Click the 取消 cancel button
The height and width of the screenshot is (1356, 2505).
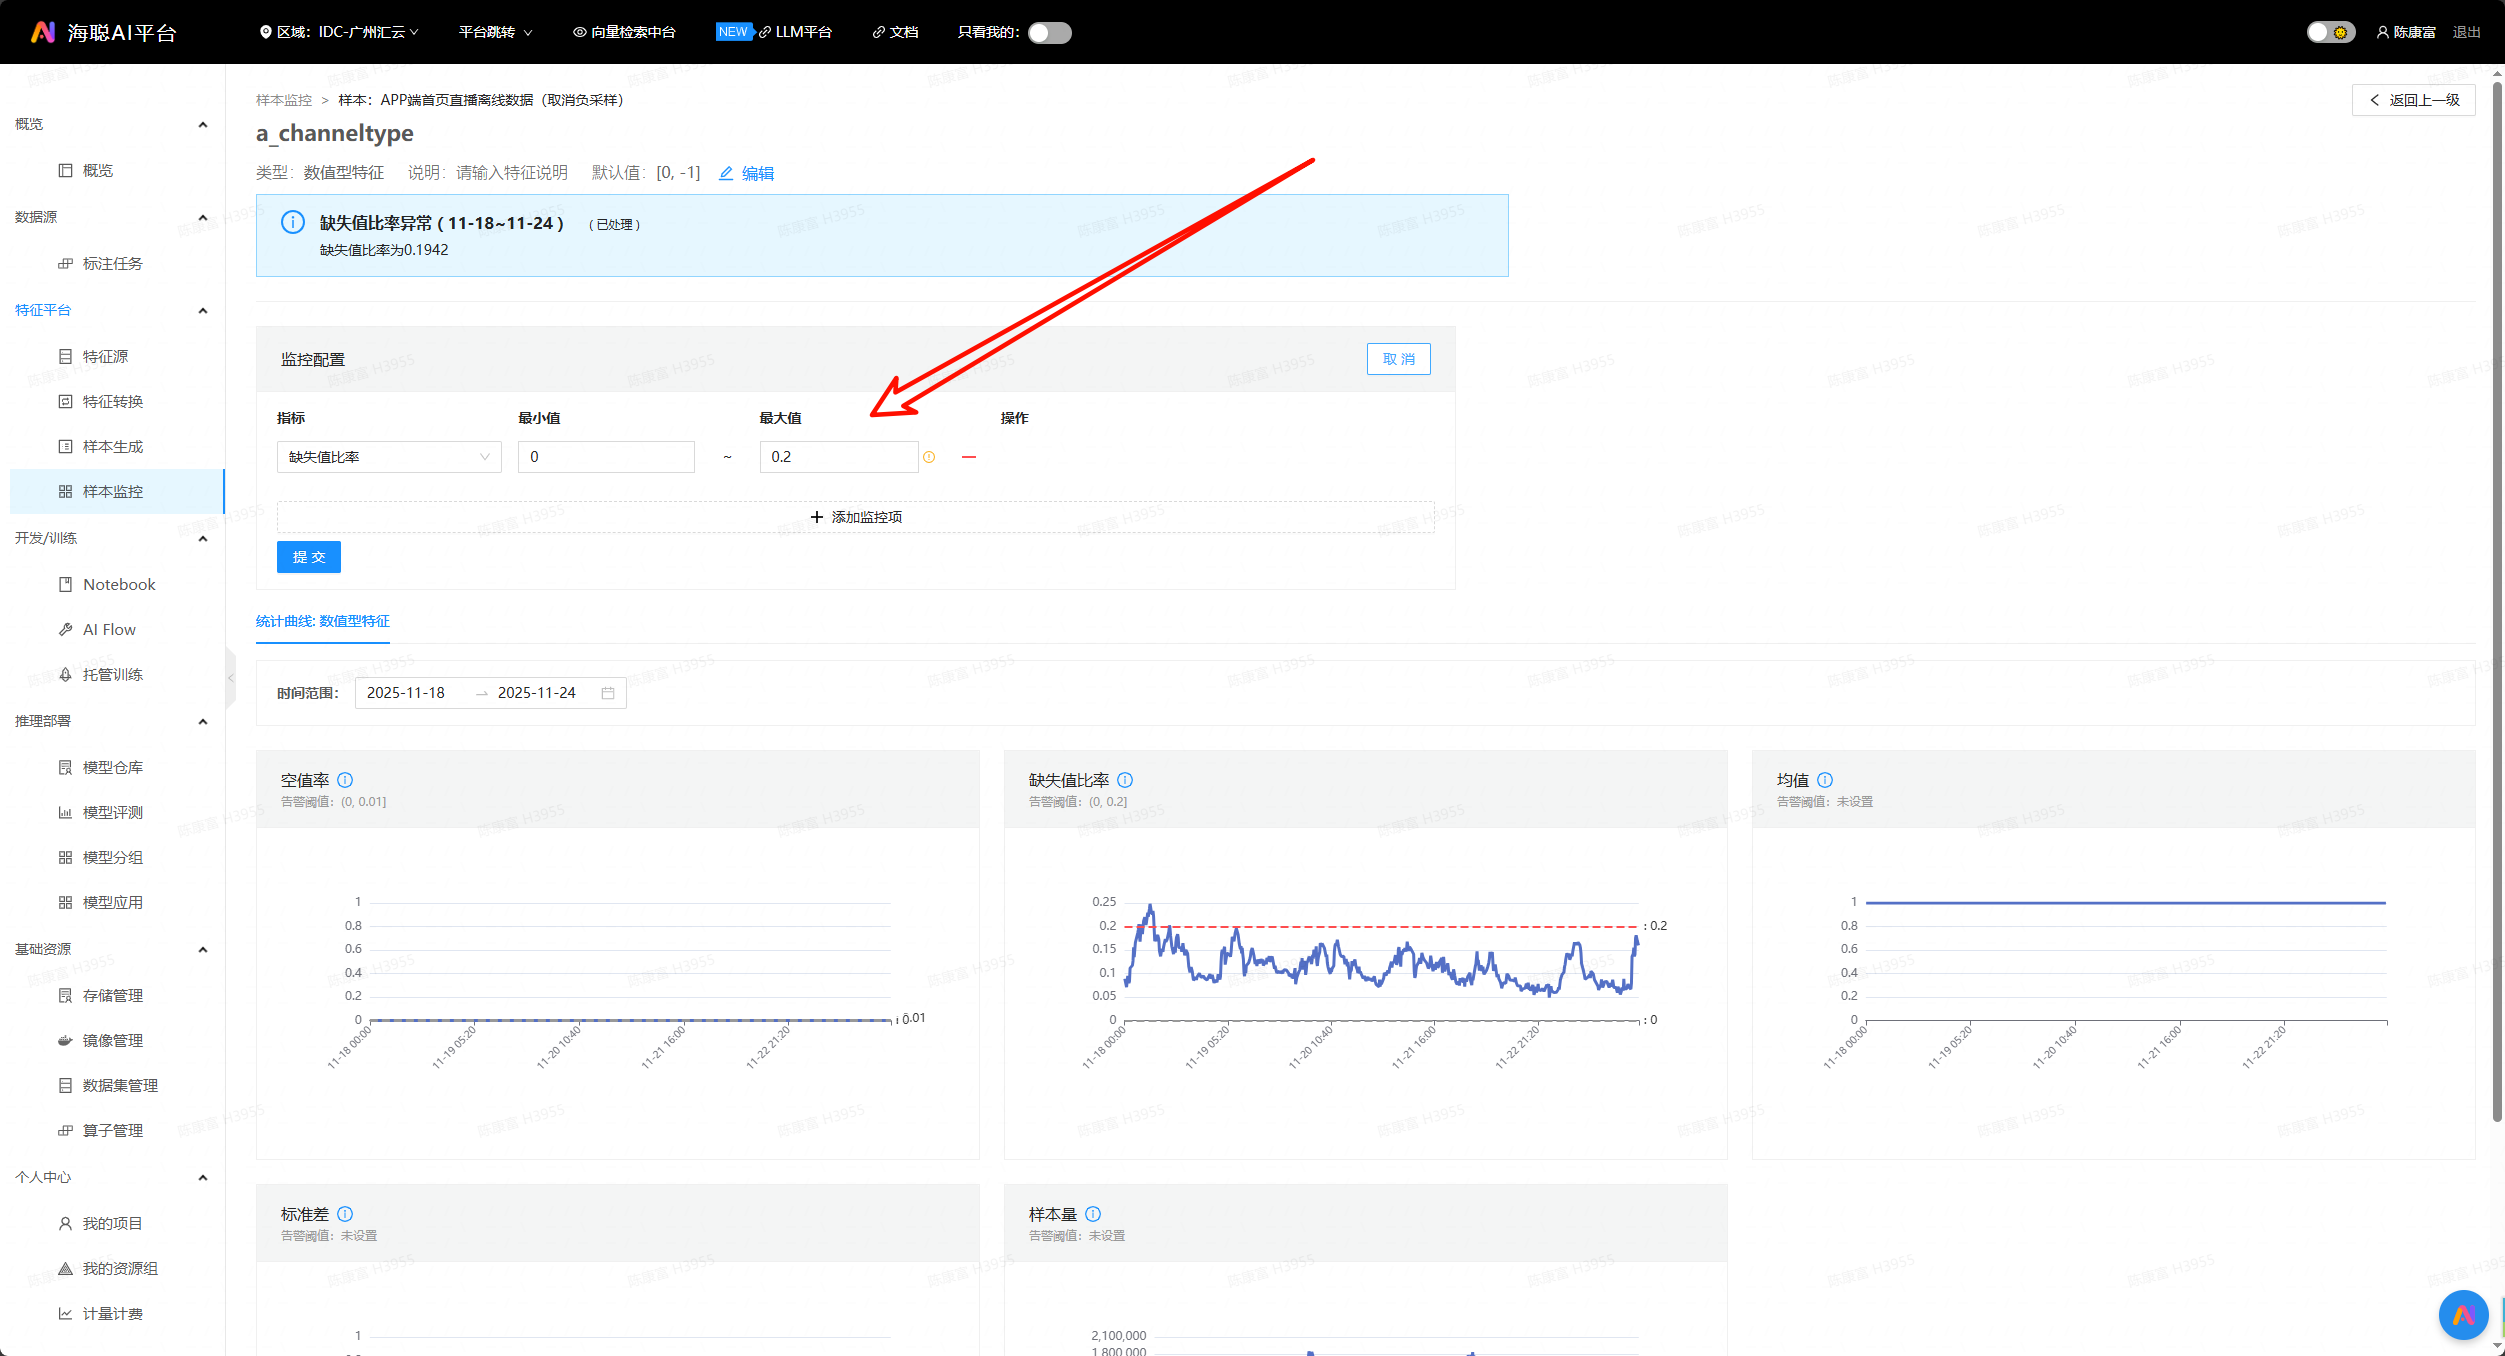1398,359
